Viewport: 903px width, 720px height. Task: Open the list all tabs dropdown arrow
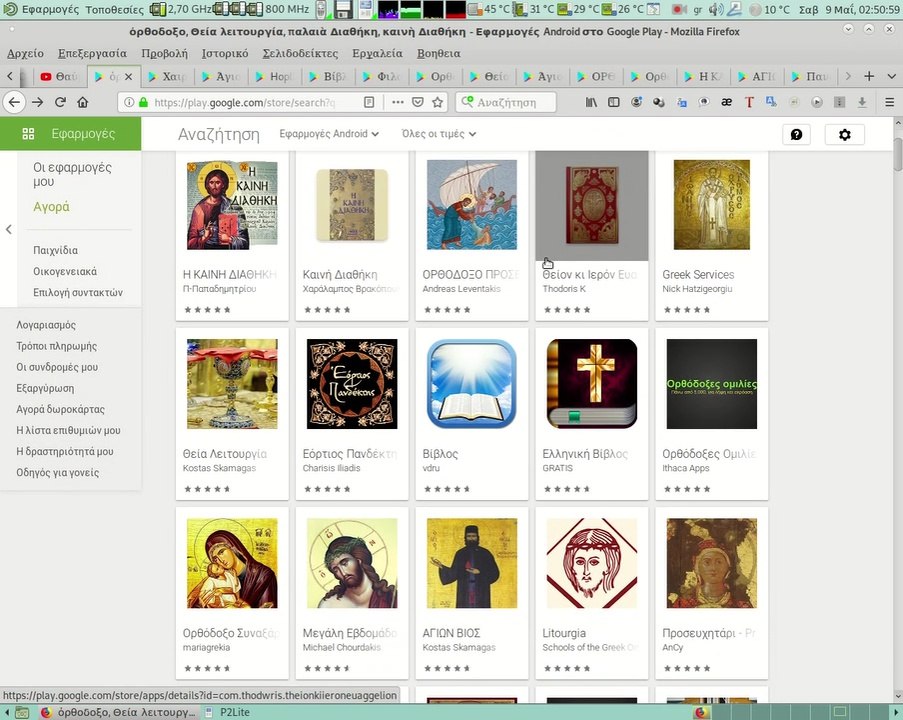point(891,76)
